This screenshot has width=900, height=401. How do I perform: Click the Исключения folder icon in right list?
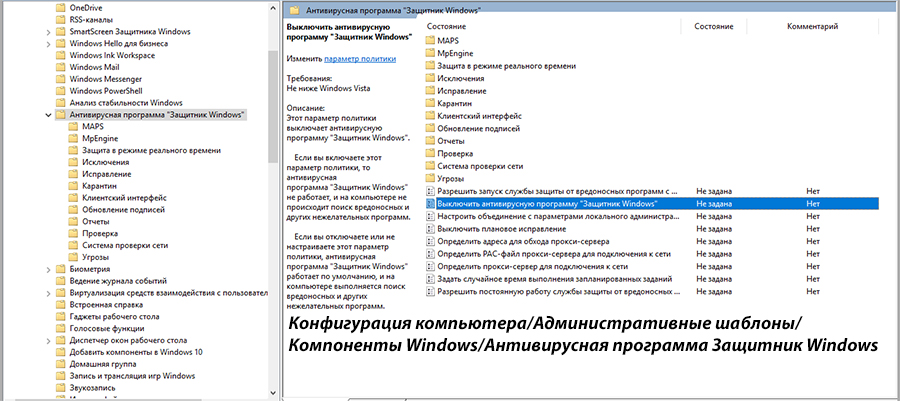pyautogui.click(x=430, y=78)
